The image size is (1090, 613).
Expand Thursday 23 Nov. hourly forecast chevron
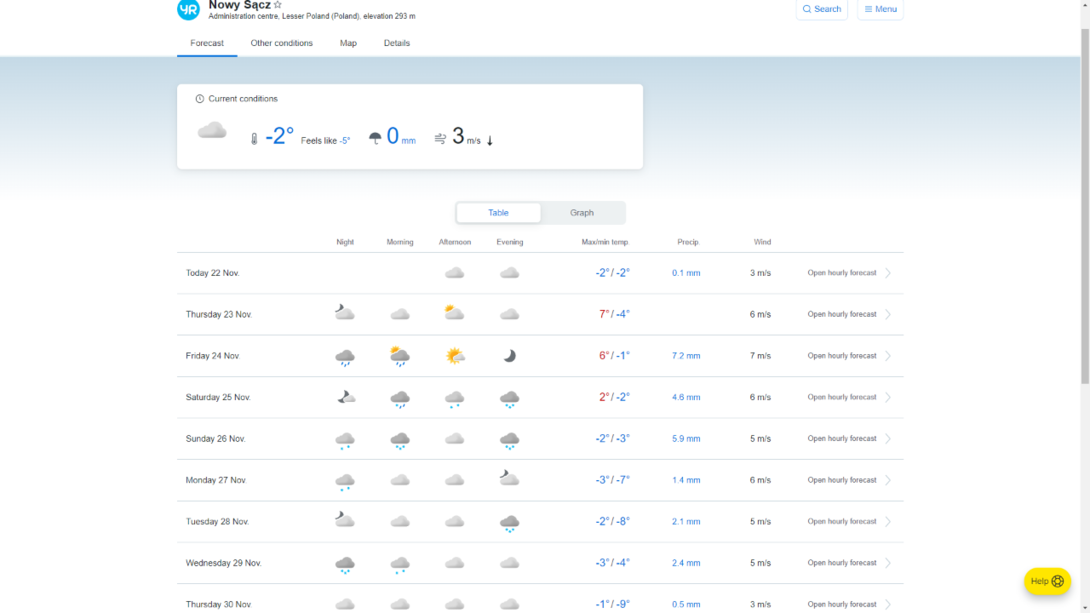pyautogui.click(x=888, y=314)
